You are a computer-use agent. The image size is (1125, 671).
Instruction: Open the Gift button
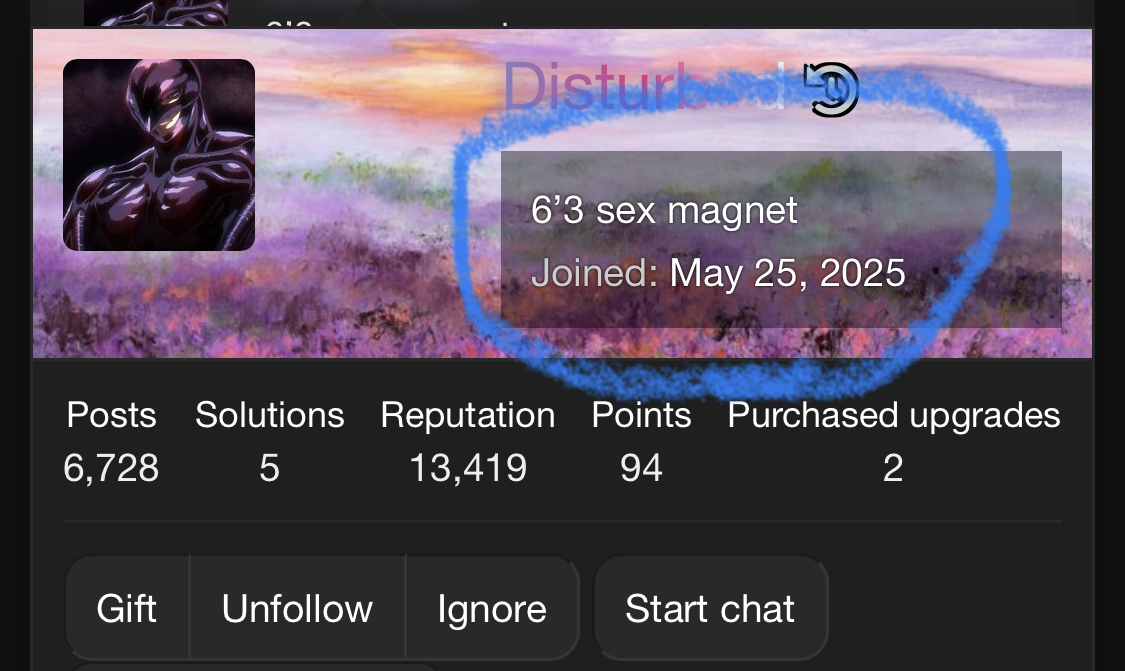click(x=127, y=609)
